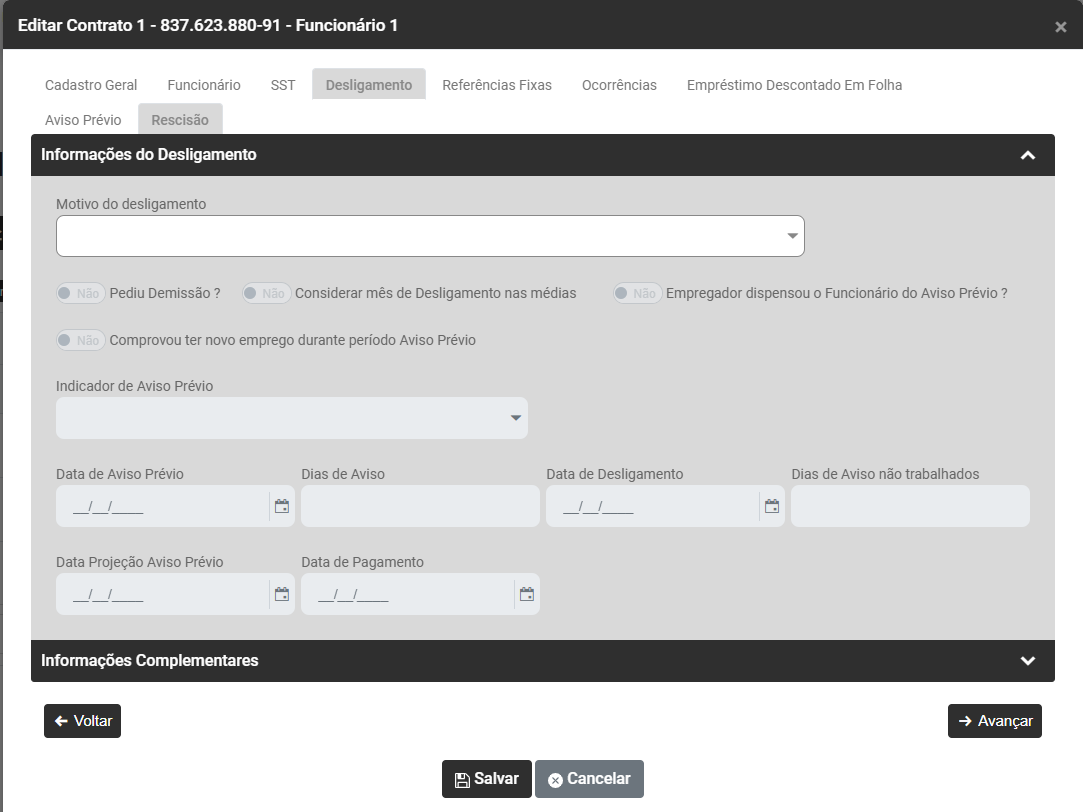Click the Salvar button
This screenshot has height=812, width=1083.
[486, 779]
